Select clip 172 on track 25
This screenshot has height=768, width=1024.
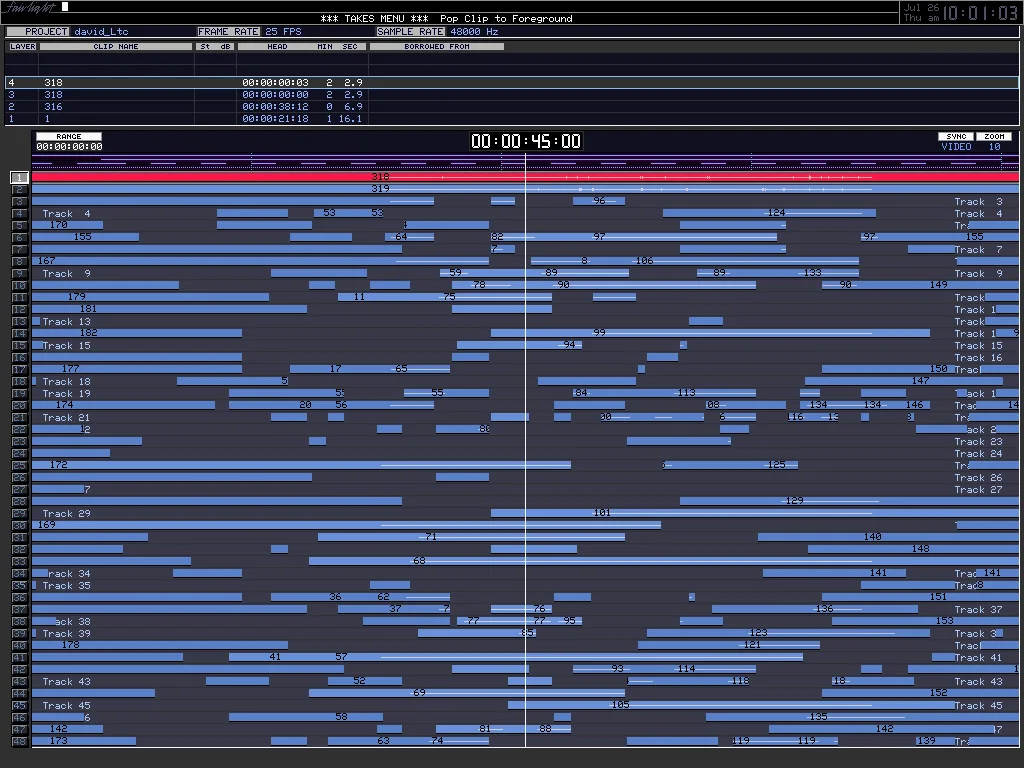pos(301,464)
